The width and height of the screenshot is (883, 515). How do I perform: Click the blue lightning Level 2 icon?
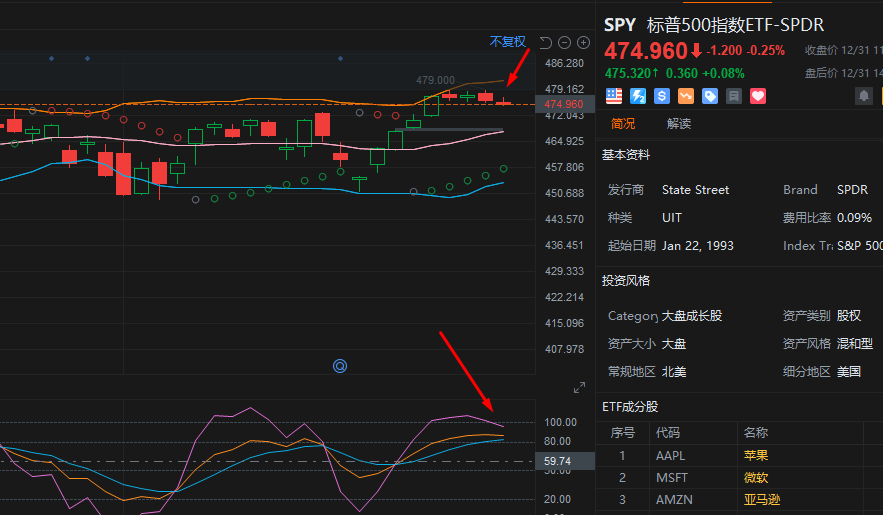638,96
